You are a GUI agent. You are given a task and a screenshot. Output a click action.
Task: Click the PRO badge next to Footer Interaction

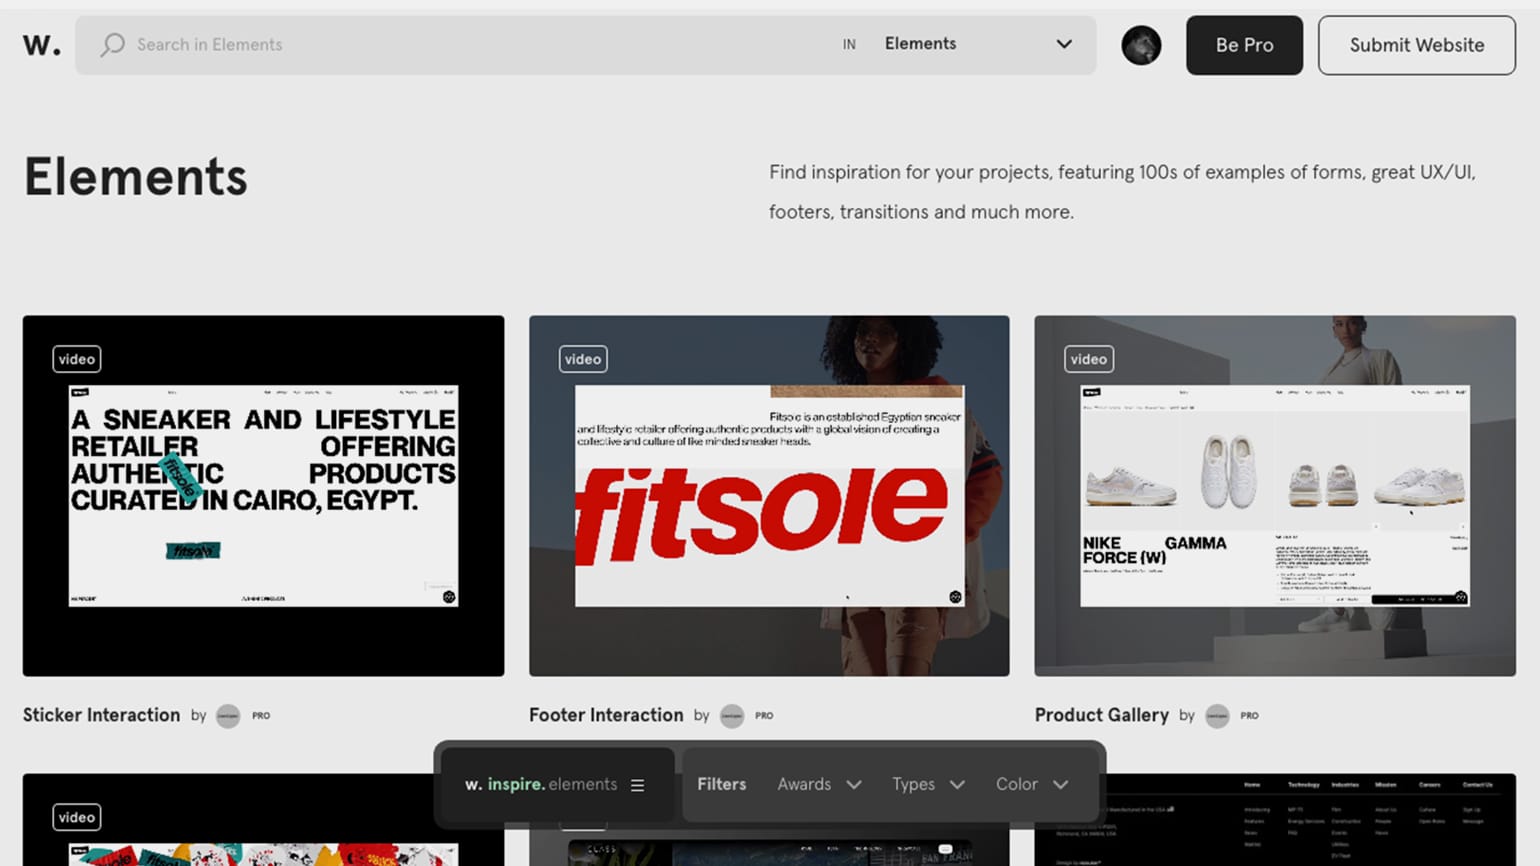[764, 716]
